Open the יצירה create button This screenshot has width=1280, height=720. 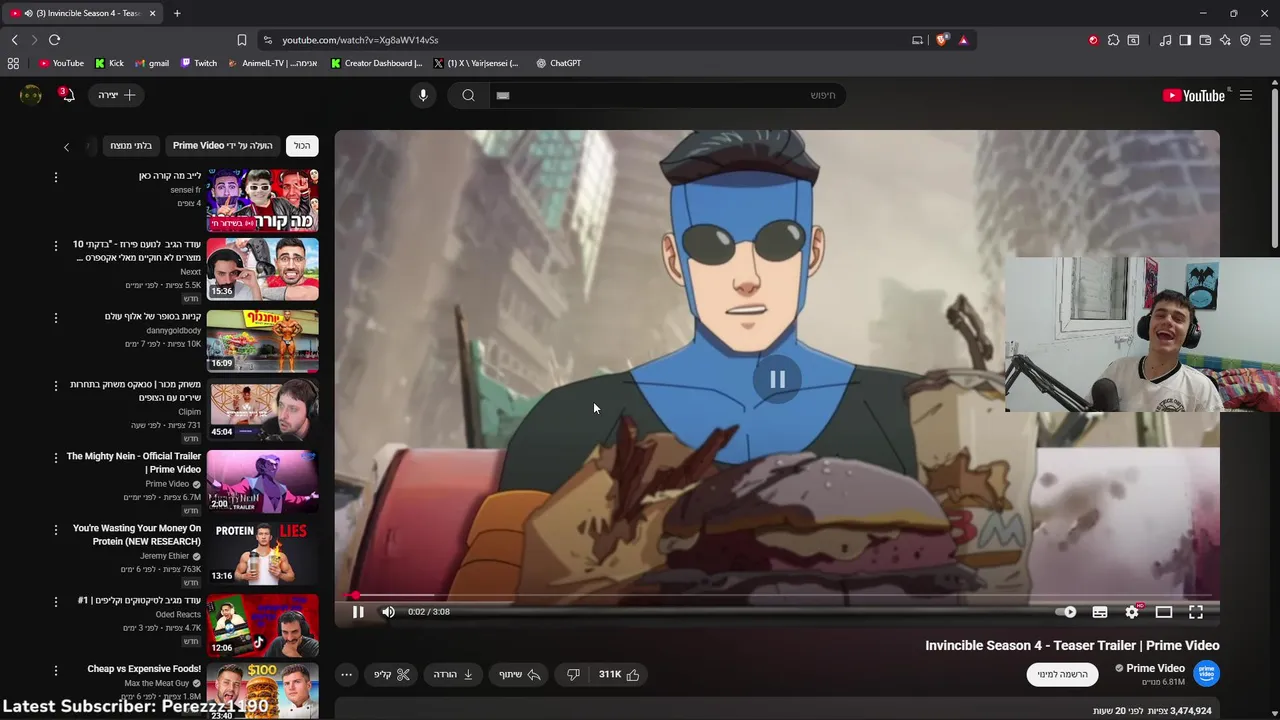click(x=117, y=95)
